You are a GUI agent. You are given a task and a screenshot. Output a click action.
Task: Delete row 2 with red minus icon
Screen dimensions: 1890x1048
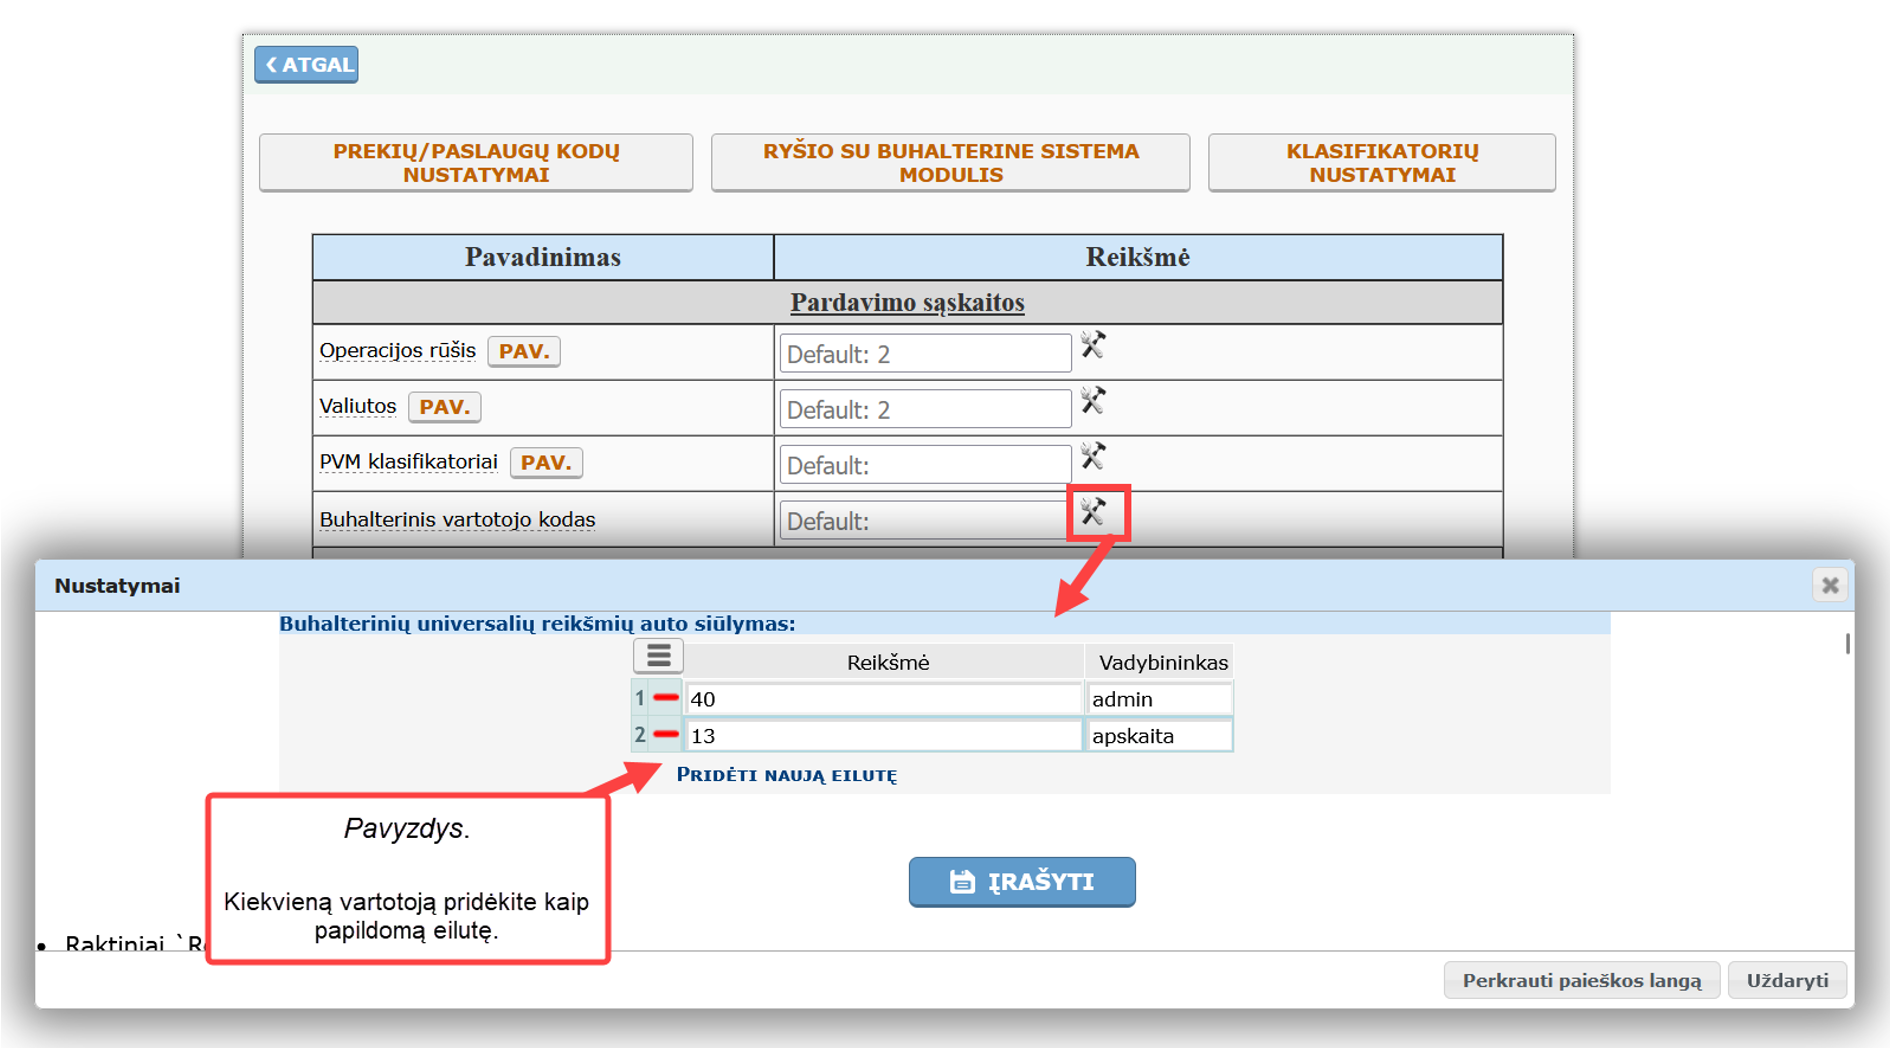(666, 735)
